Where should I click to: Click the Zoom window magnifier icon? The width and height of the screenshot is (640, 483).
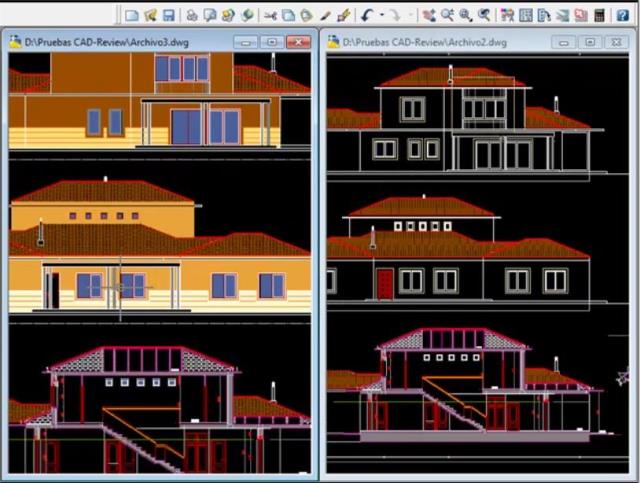pyautogui.click(x=466, y=16)
